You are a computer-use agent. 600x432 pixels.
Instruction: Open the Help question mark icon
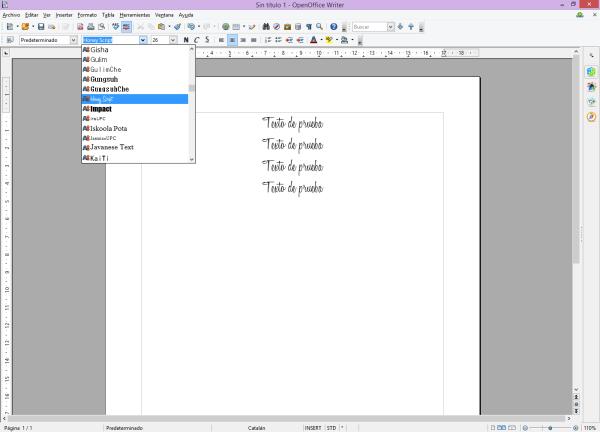(x=333, y=27)
